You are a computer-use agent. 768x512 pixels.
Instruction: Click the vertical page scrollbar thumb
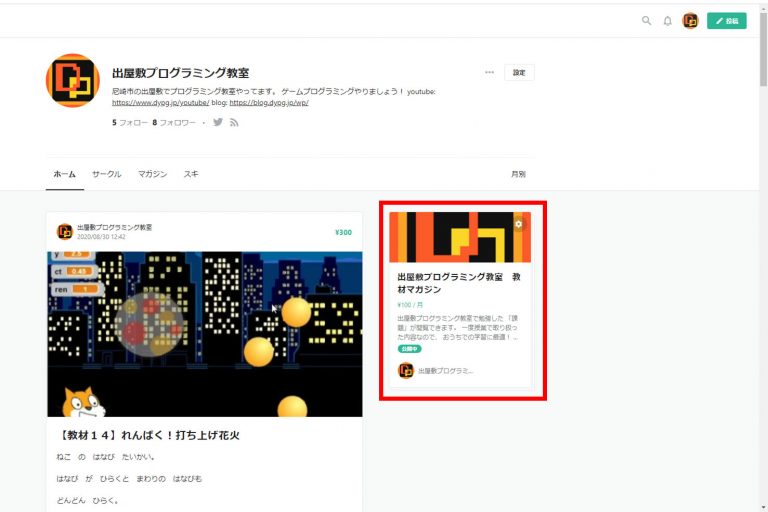pos(764,48)
